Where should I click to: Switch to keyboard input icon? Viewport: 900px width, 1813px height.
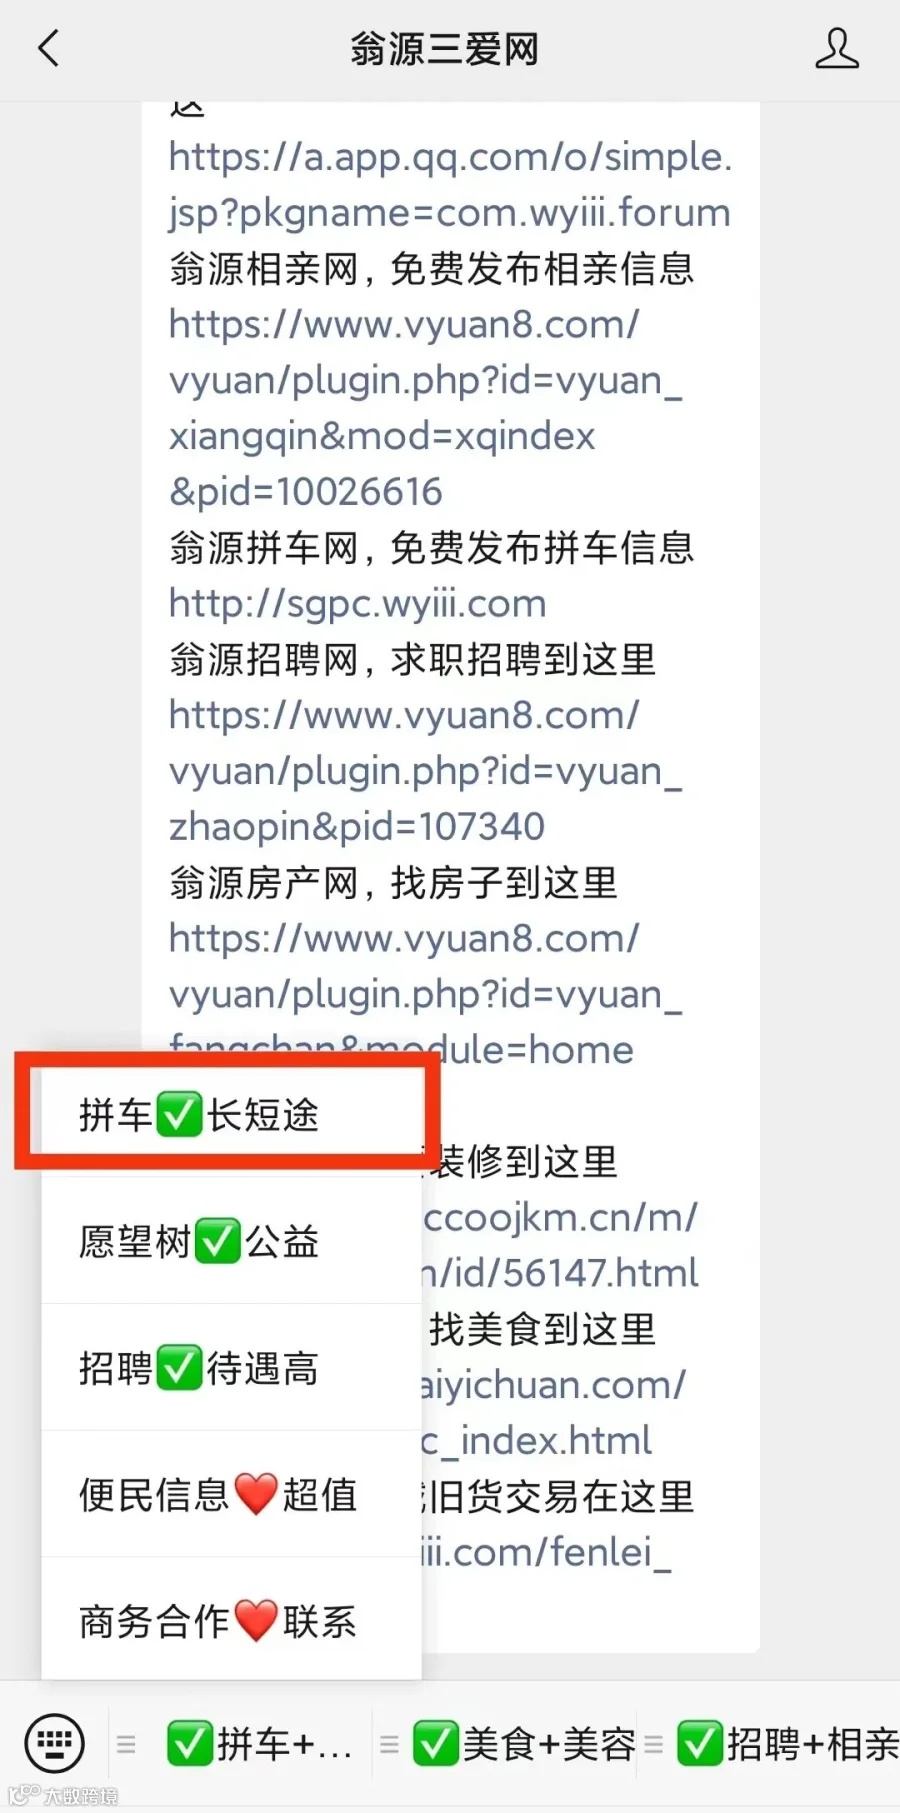(54, 1743)
